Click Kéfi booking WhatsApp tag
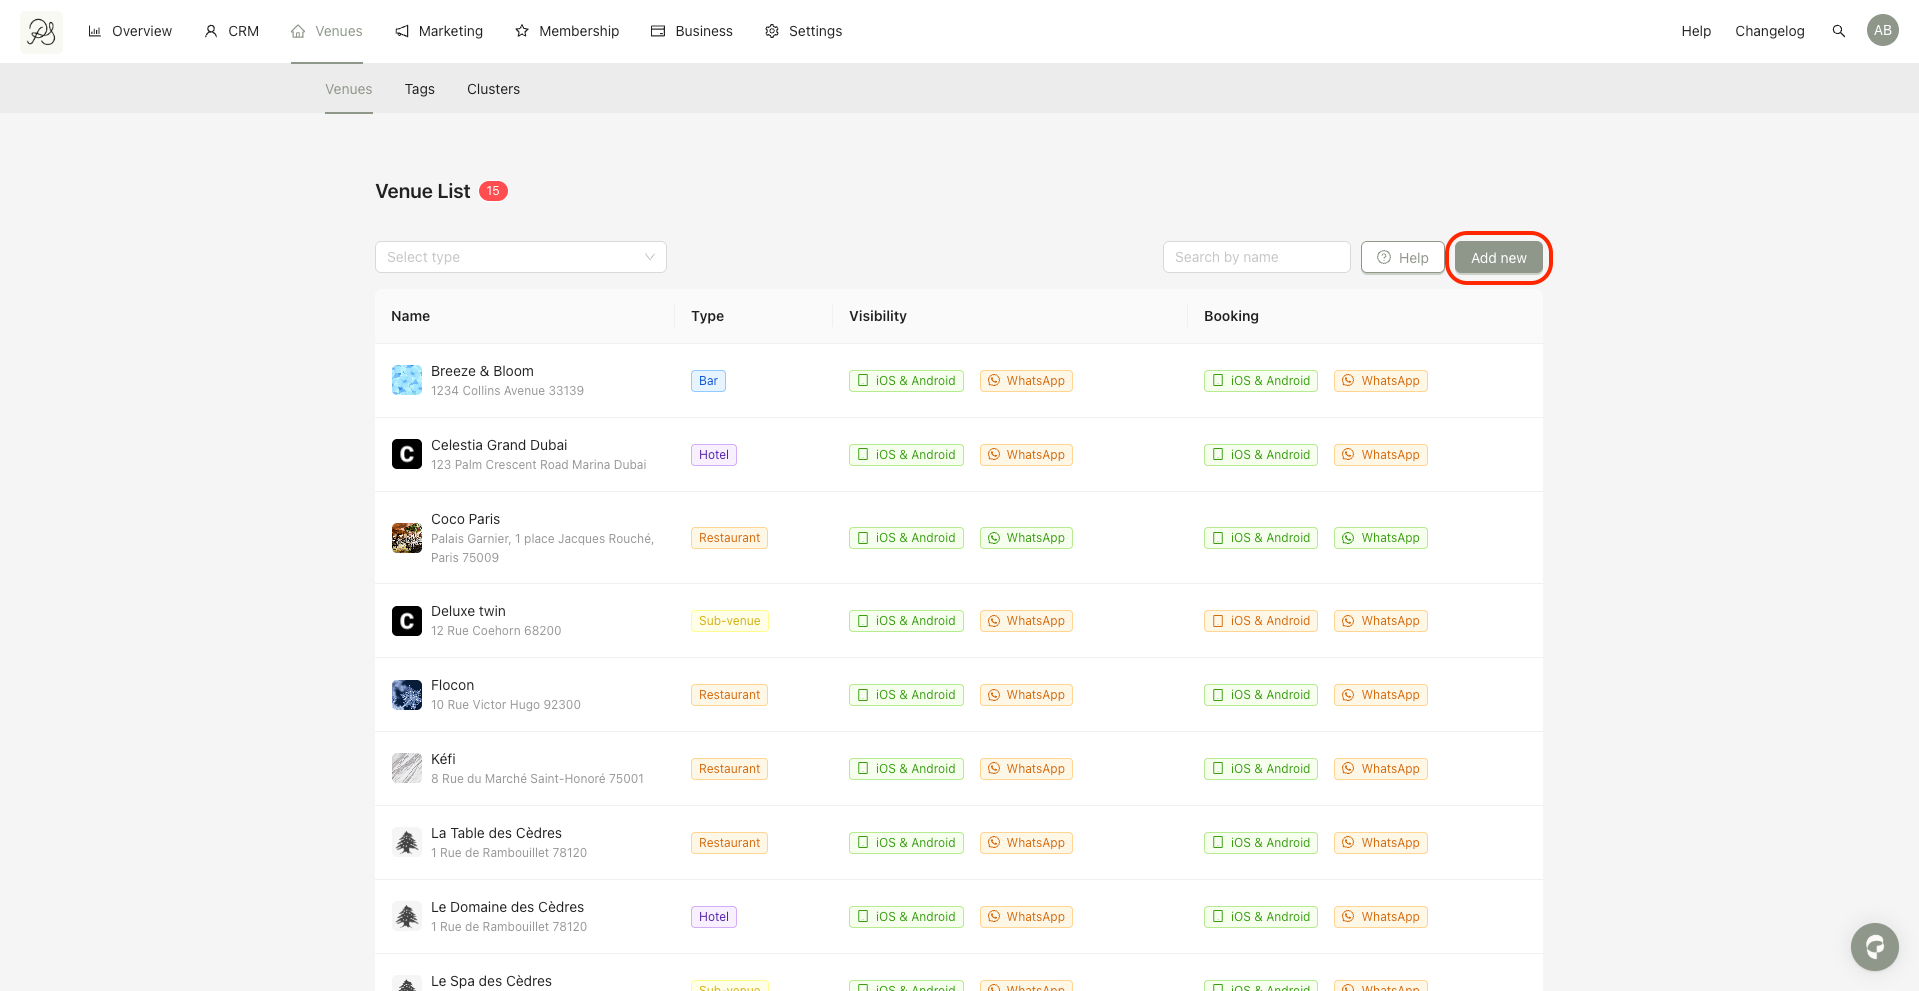The width and height of the screenshot is (1919, 991). (1380, 769)
